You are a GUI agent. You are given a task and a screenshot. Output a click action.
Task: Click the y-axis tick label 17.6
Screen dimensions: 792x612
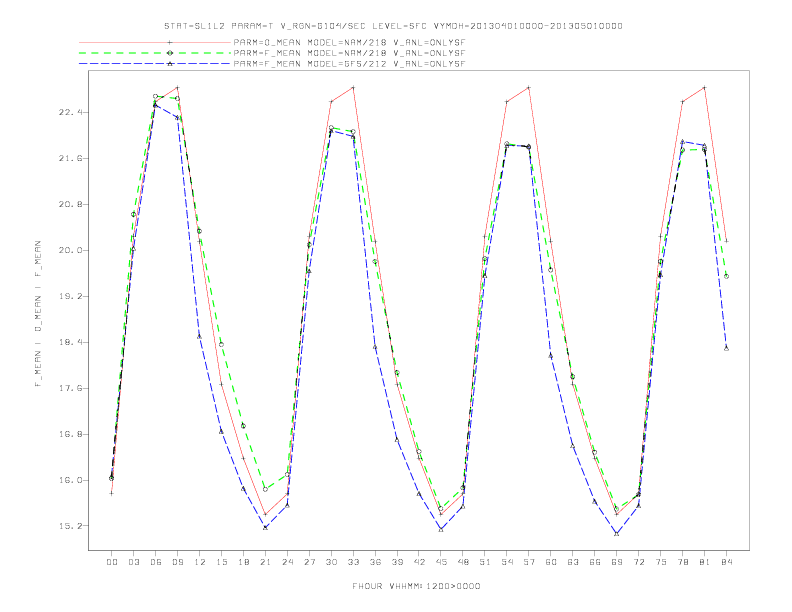[68, 388]
